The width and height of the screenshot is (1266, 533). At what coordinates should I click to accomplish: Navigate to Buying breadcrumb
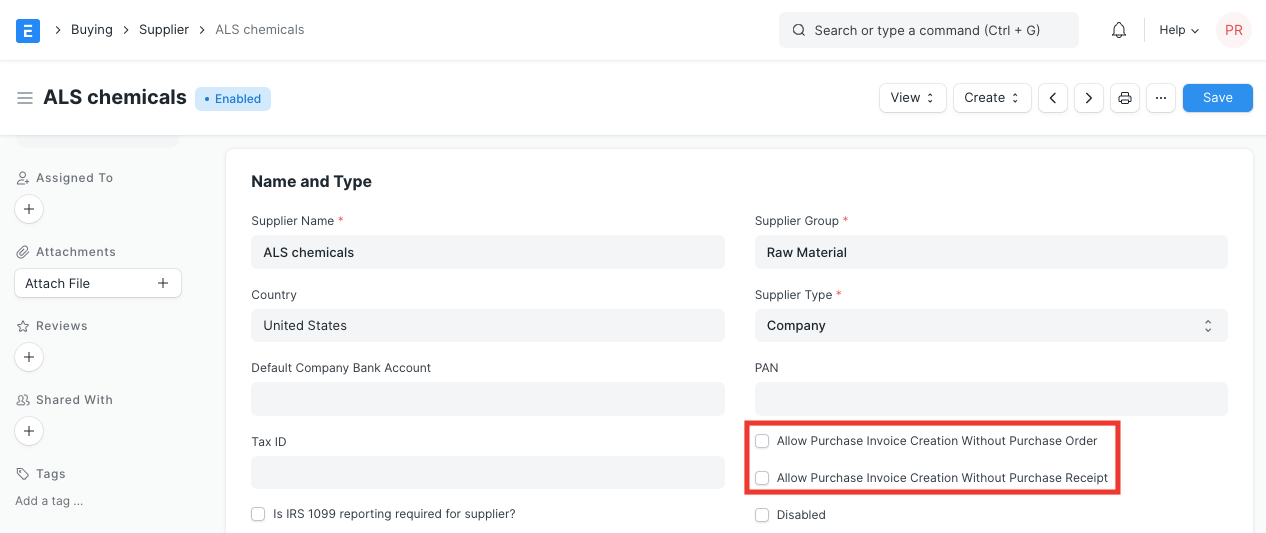click(91, 30)
